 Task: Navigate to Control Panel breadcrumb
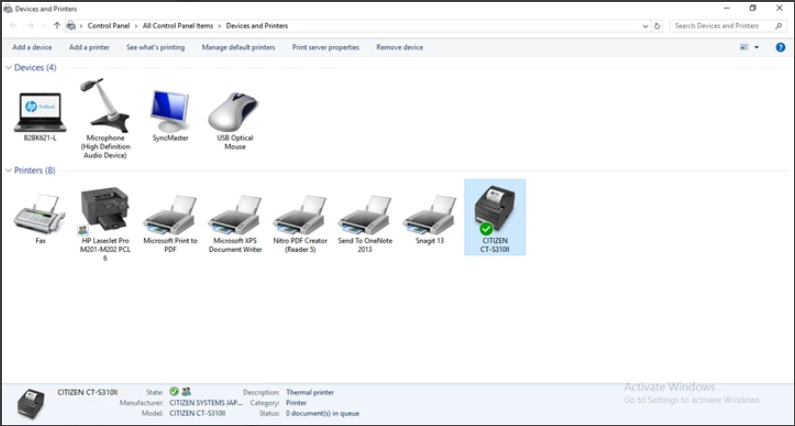coord(109,26)
